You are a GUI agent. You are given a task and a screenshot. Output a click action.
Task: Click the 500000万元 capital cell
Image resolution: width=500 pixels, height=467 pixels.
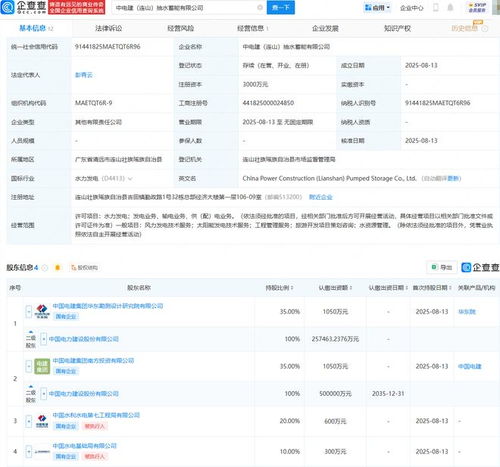tap(335, 394)
